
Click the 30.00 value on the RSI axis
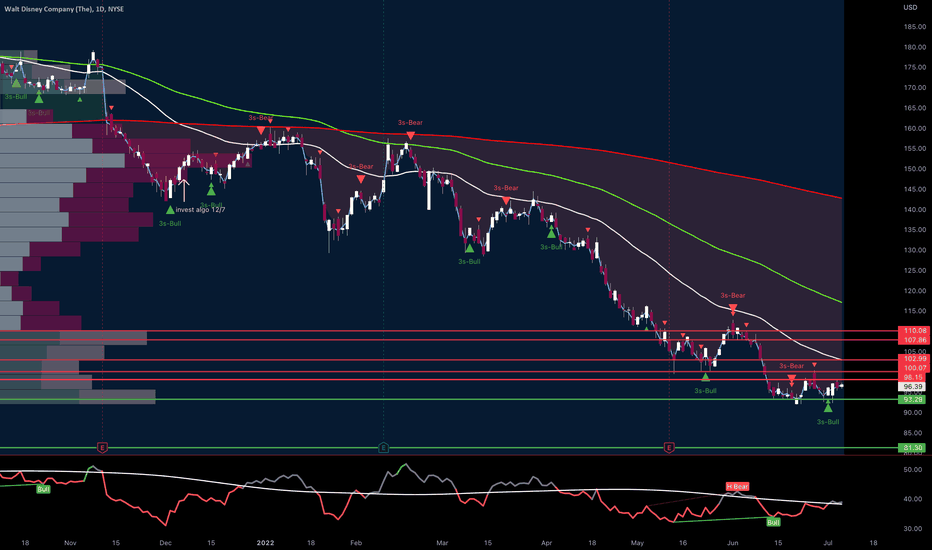(x=912, y=529)
